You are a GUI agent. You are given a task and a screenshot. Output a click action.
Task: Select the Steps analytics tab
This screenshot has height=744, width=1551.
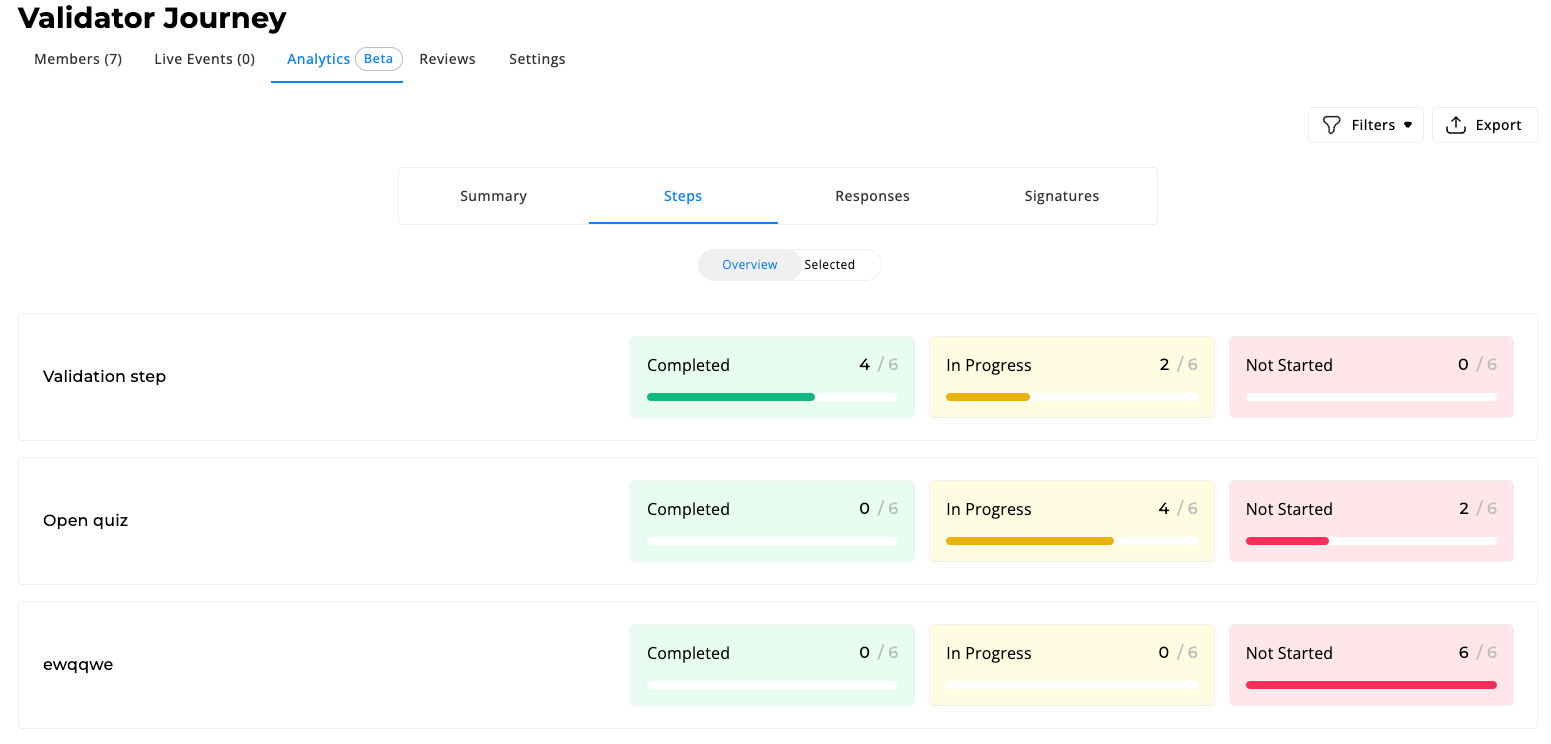point(683,196)
